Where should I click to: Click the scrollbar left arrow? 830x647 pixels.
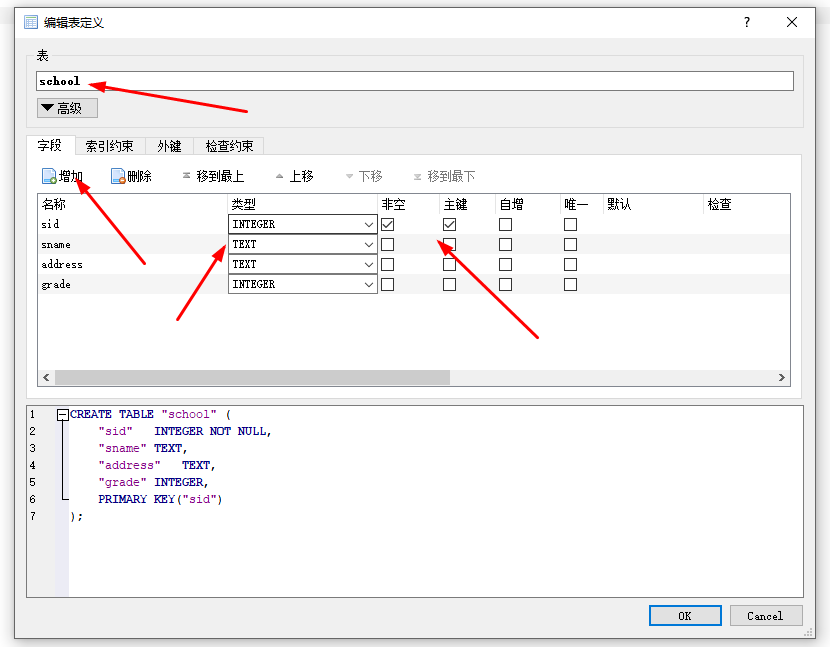coord(46,378)
